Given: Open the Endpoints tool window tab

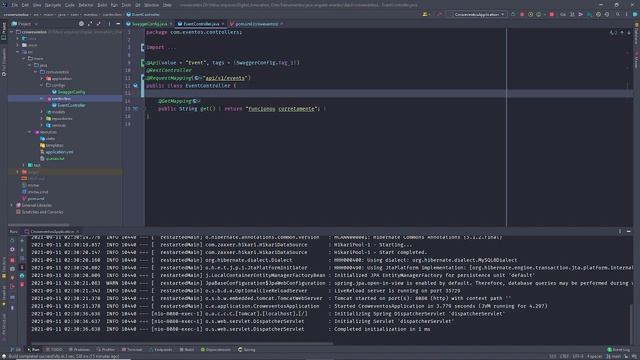Looking at the screenshot, I should coord(161,350).
